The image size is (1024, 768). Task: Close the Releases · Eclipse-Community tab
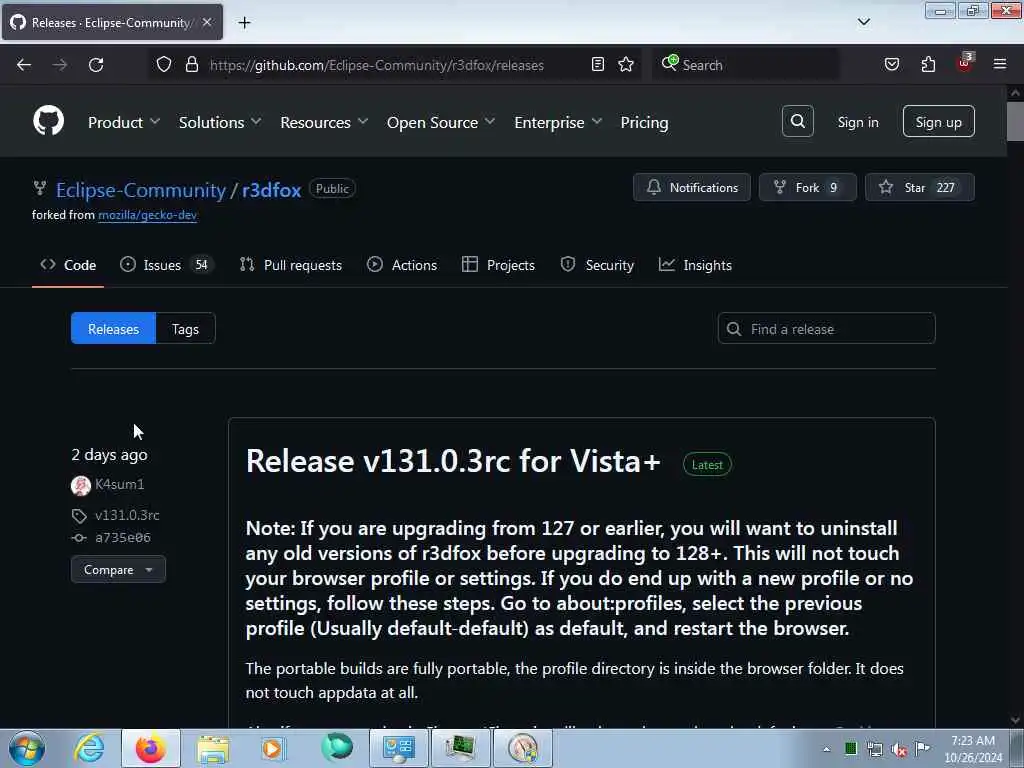(207, 22)
